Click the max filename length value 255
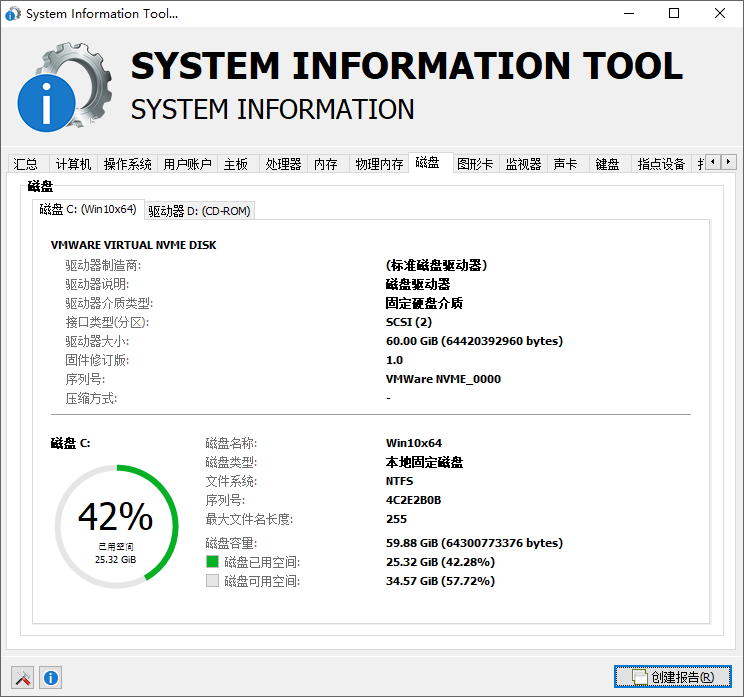Viewport: 744px width, 697px height. (x=396, y=519)
